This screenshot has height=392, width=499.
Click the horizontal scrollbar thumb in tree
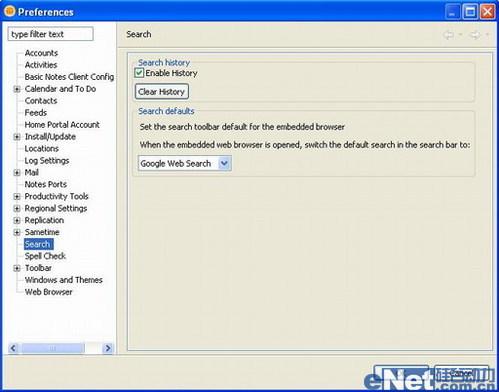53,348
